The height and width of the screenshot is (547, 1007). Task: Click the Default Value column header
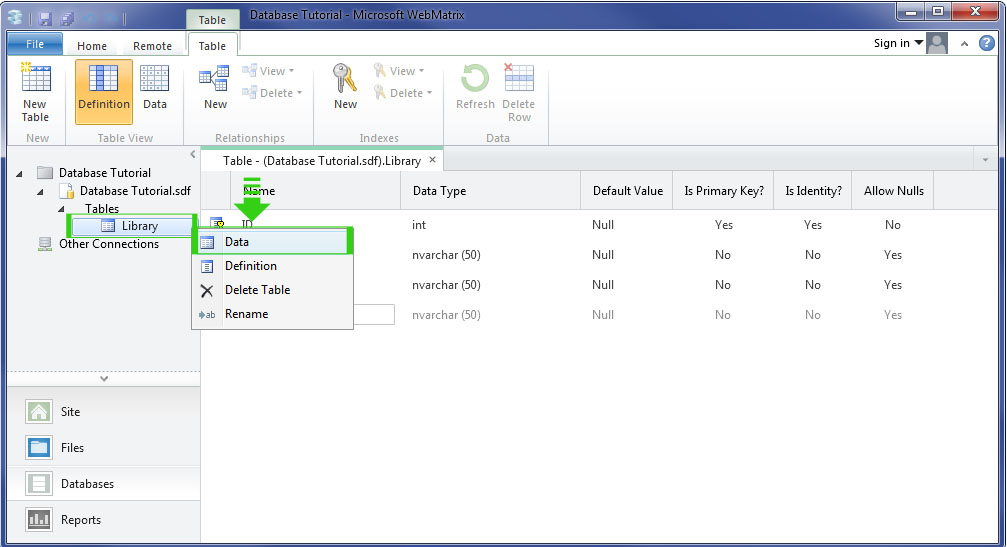[x=627, y=191]
